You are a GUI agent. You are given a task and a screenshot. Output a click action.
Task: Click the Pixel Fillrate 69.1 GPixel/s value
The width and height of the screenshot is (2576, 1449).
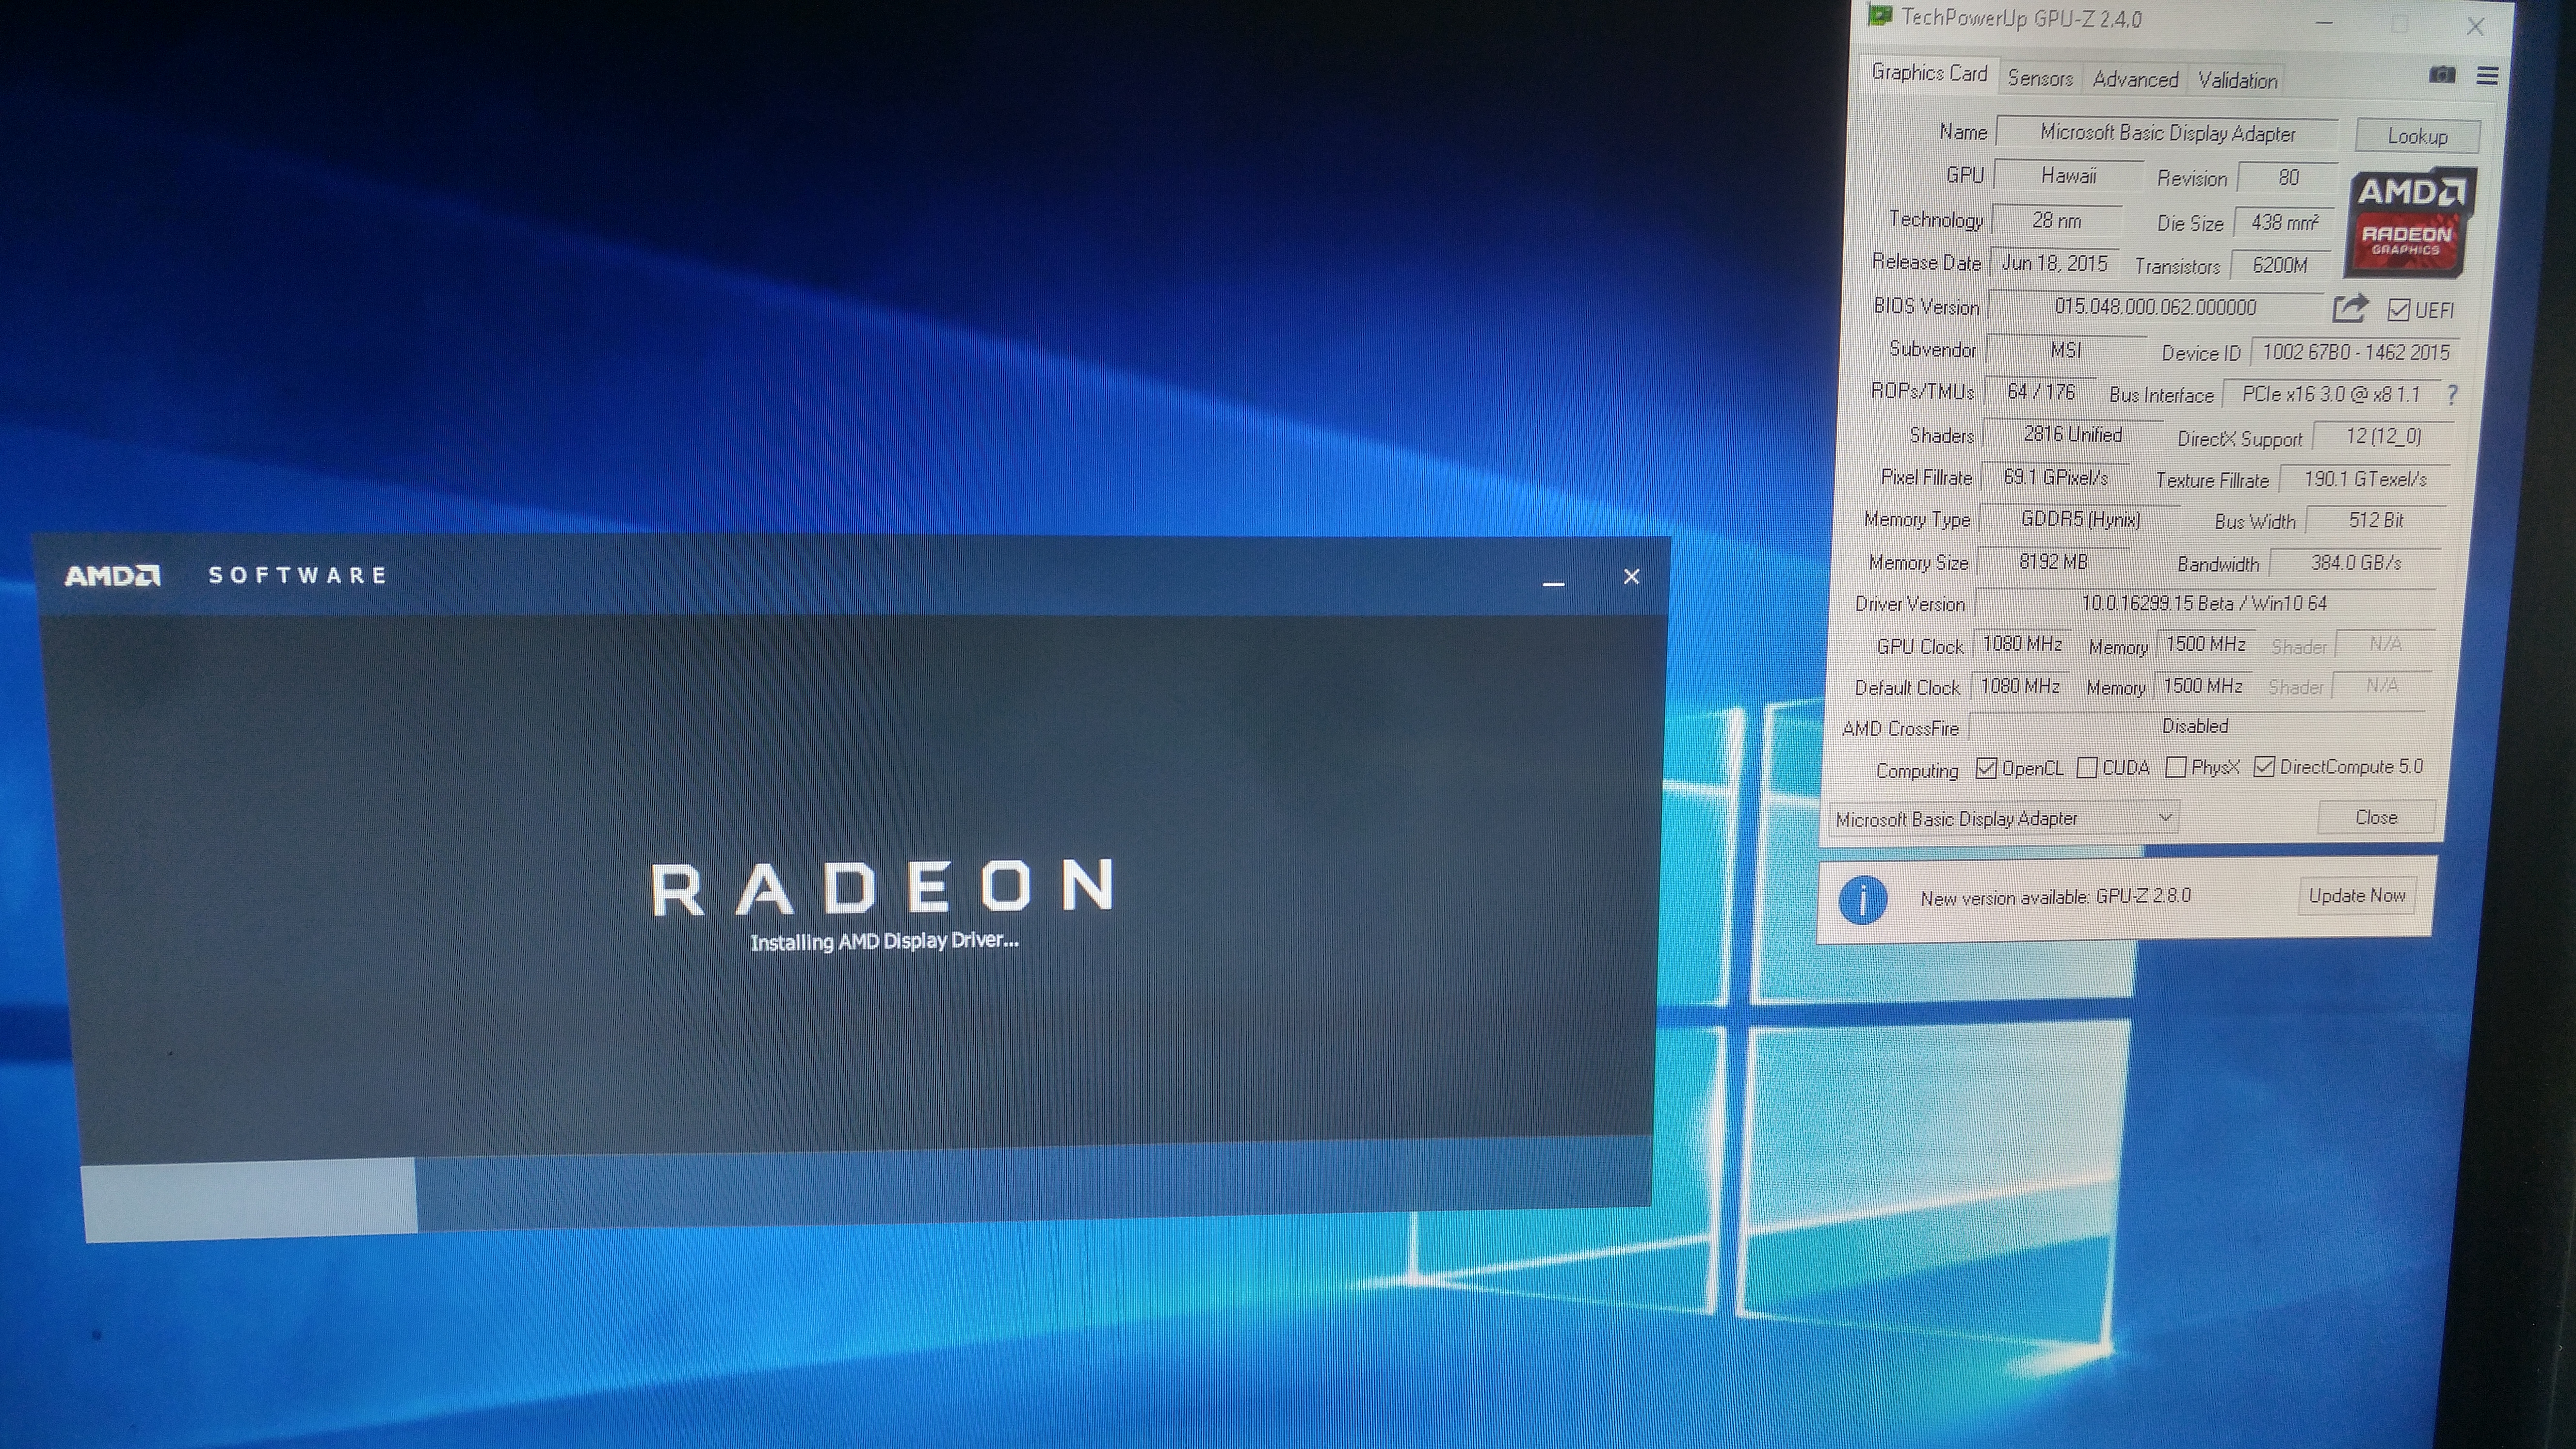coord(2055,477)
